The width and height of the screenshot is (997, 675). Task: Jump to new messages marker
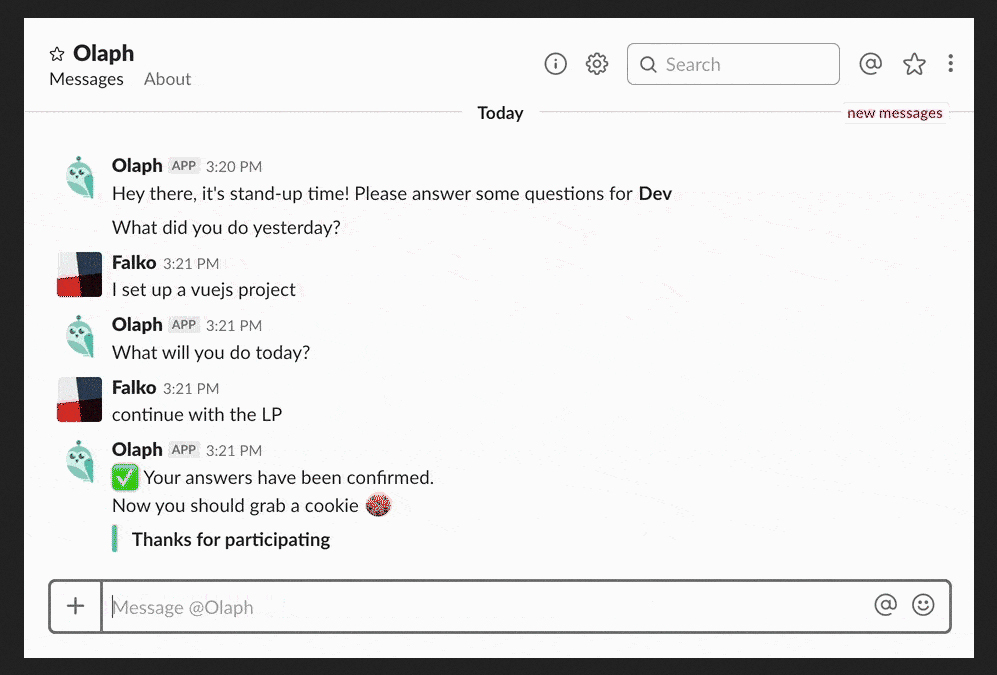pos(894,113)
